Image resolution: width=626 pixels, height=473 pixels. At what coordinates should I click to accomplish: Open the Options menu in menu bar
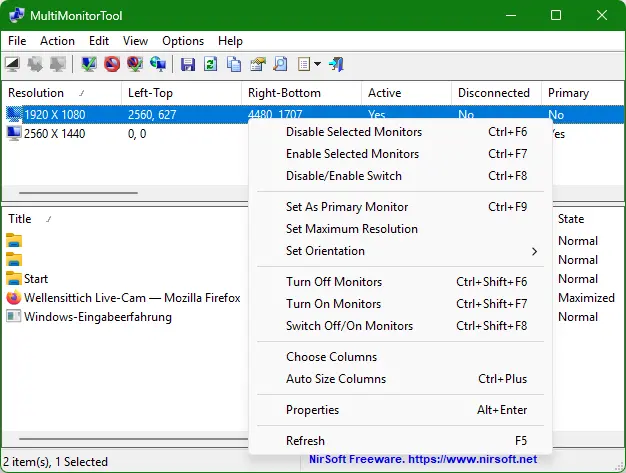pos(183,41)
